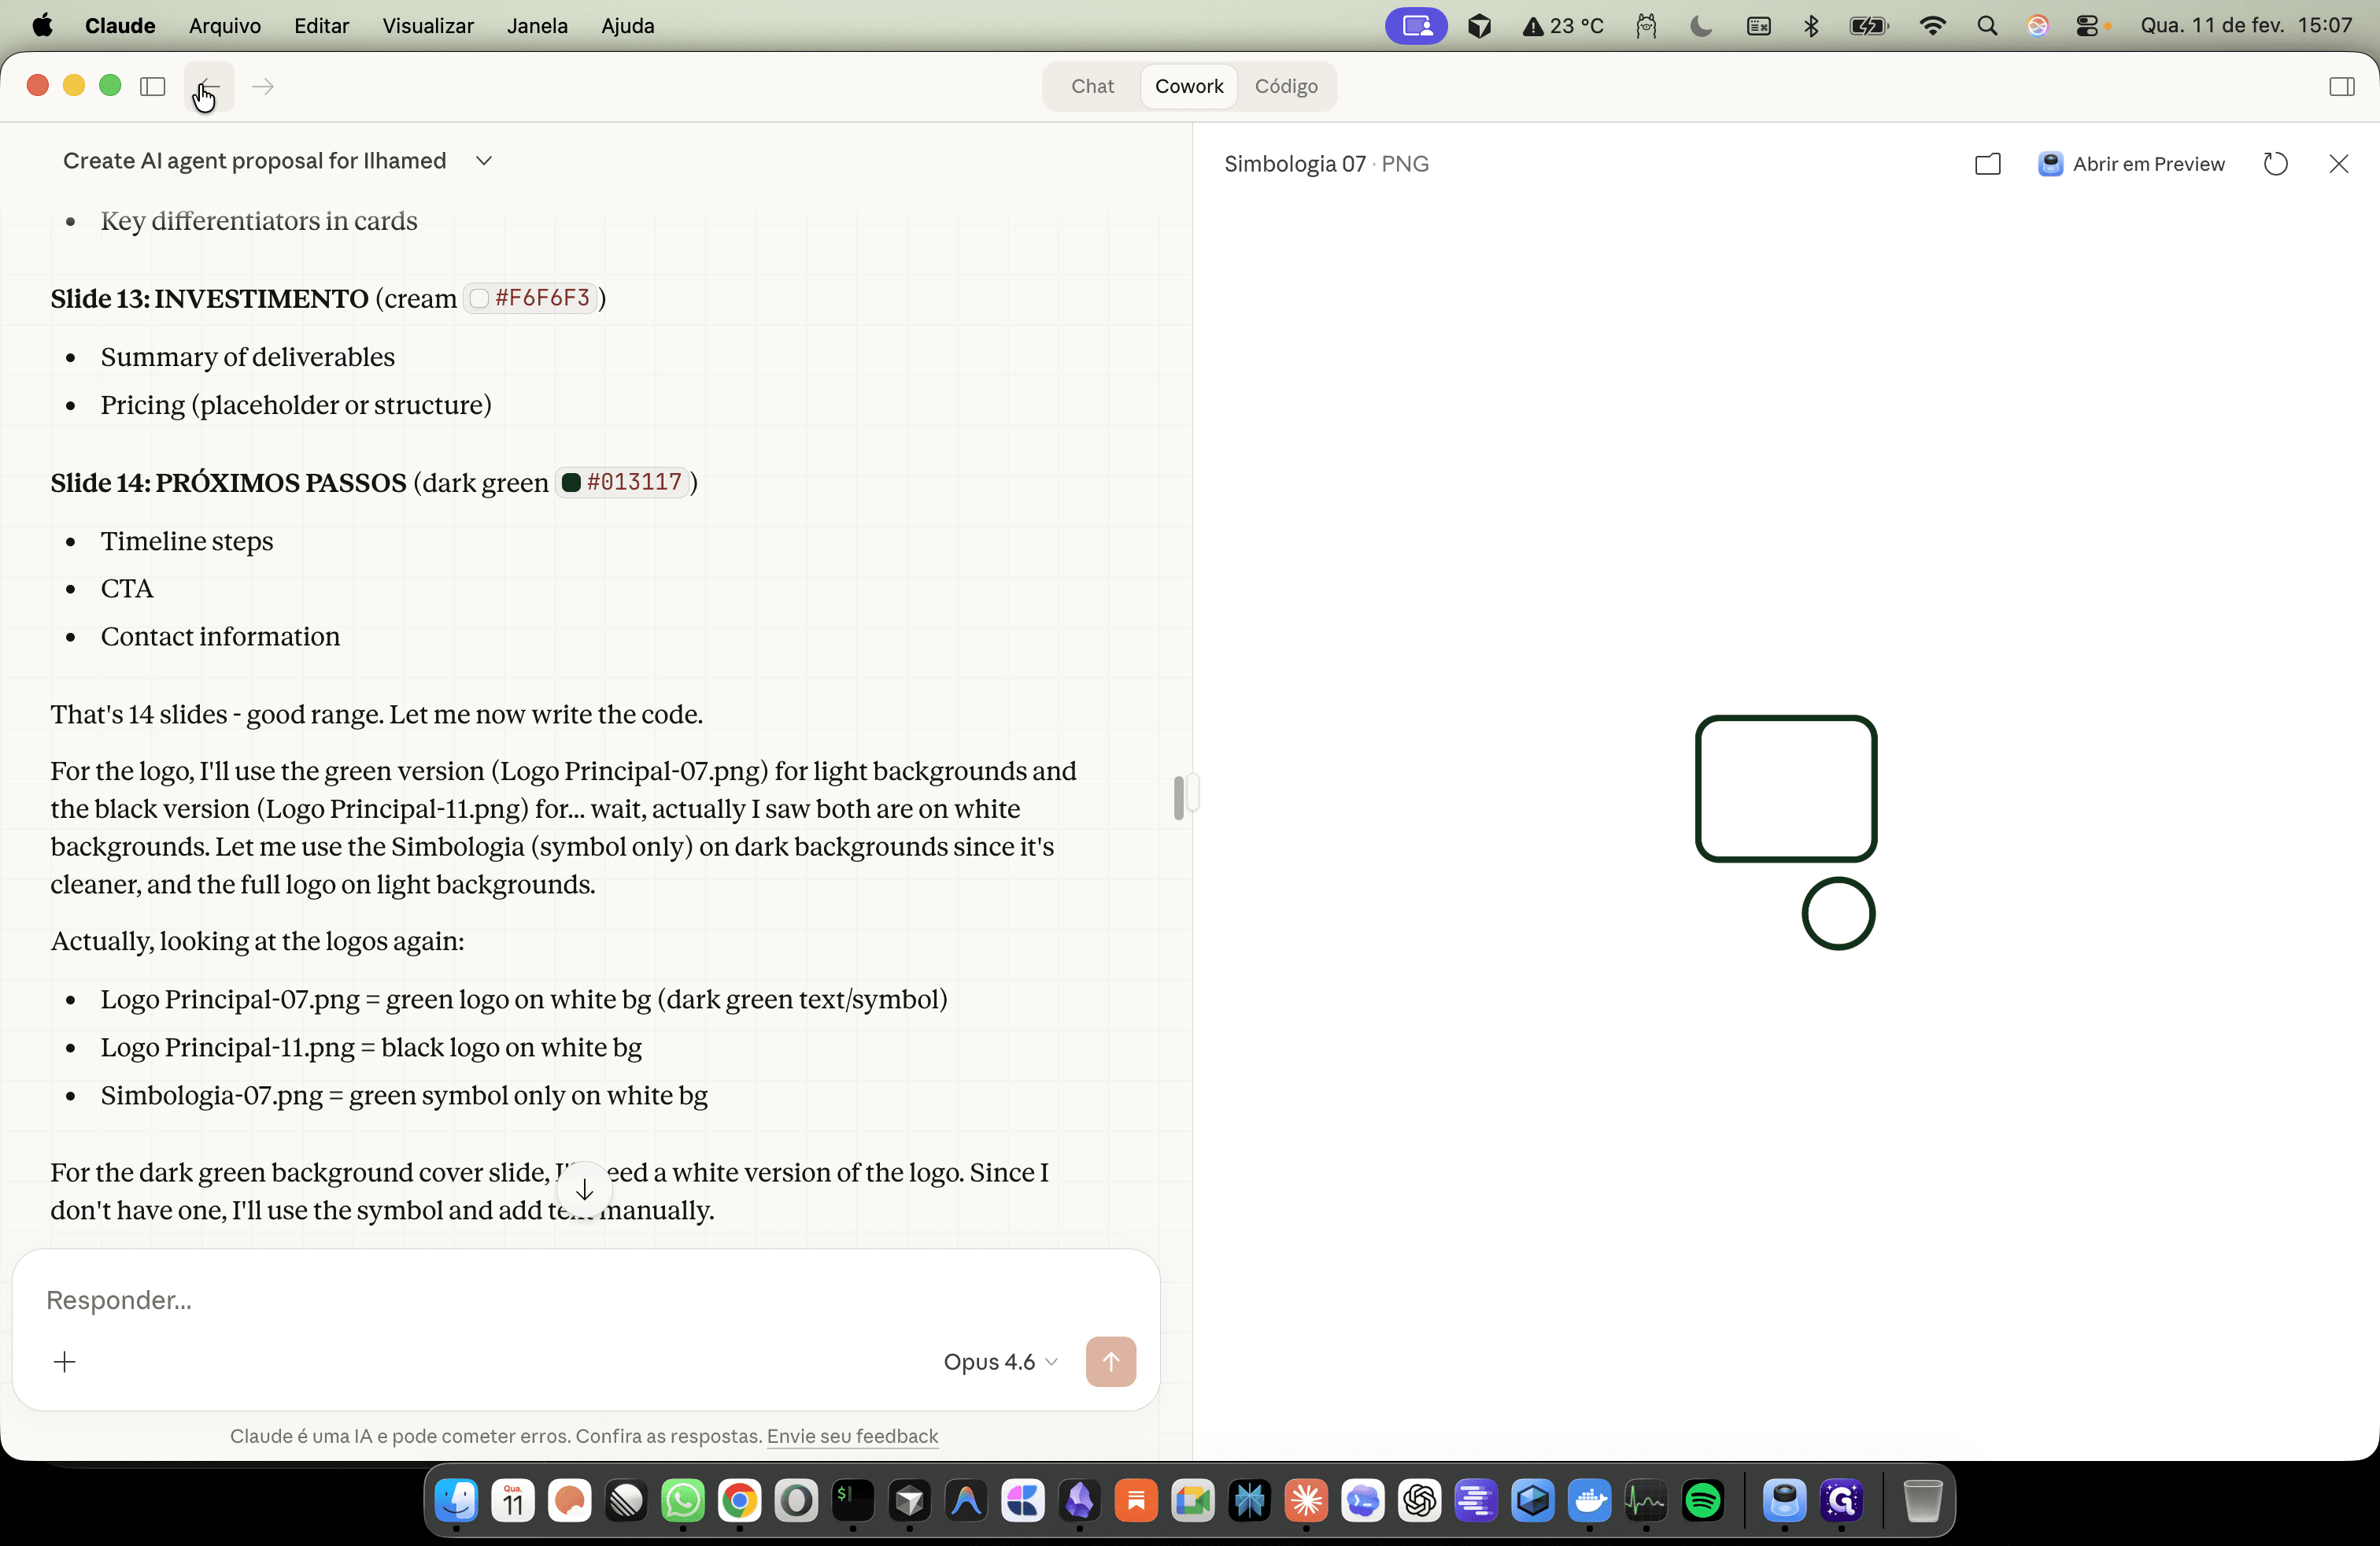The width and height of the screenshot is (2380, 1546).
Task: Click the send message arrow button
Action: [x=1110, y=1362]
